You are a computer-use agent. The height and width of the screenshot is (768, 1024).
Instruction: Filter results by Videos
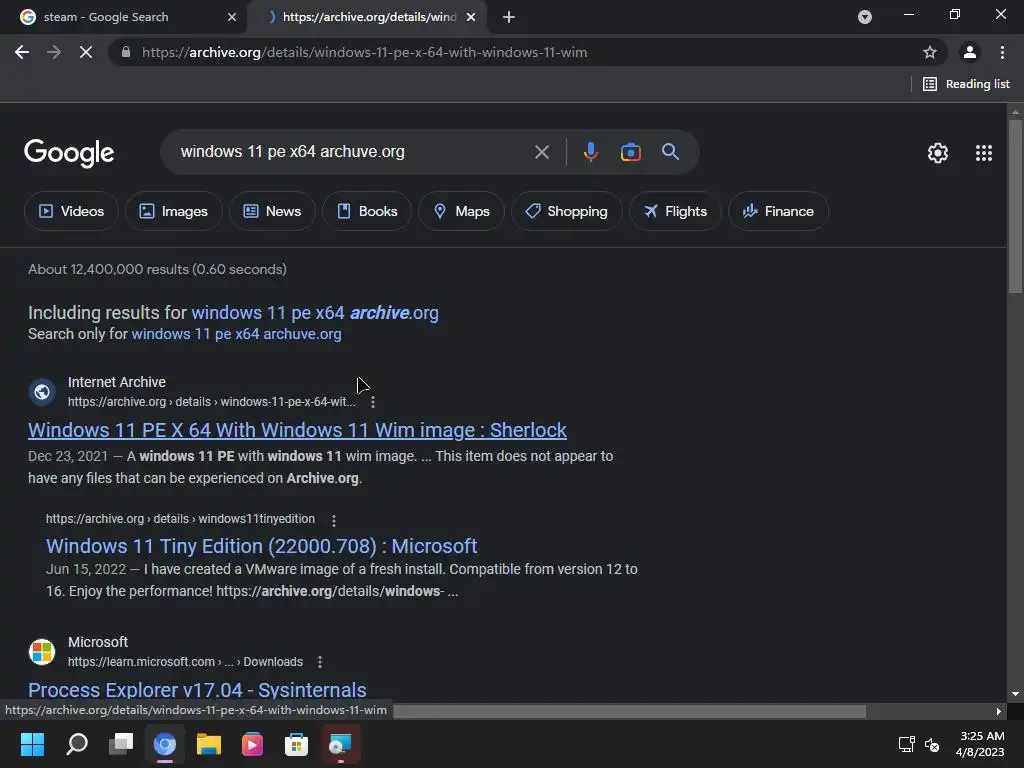pyautogui.click(x=71, y=211)
